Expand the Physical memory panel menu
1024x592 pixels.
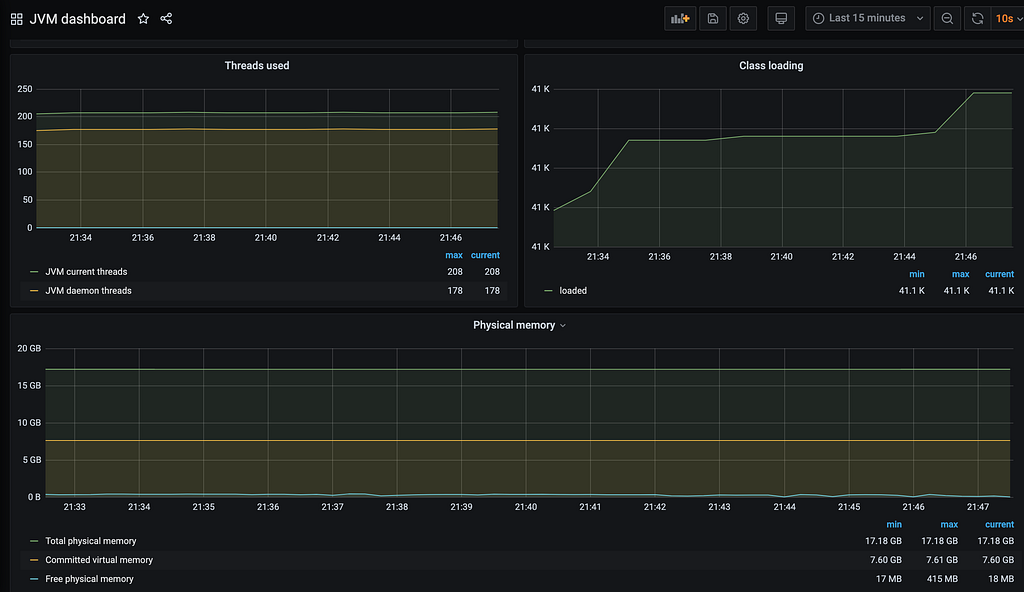(519, 325)
